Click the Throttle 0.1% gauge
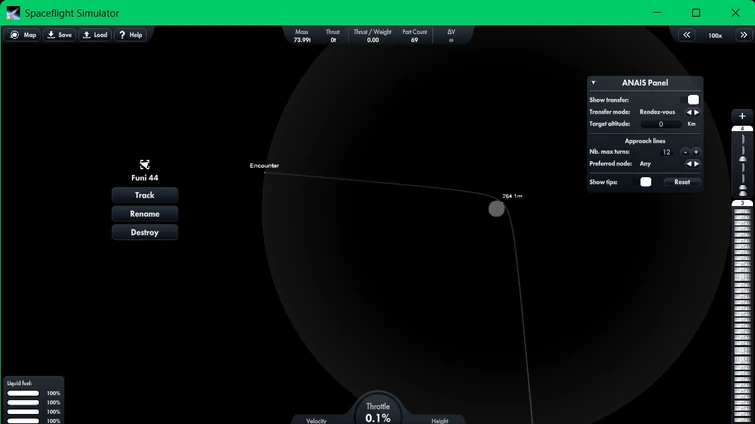This screenshot has width=755, height=424. click(378, 411)
